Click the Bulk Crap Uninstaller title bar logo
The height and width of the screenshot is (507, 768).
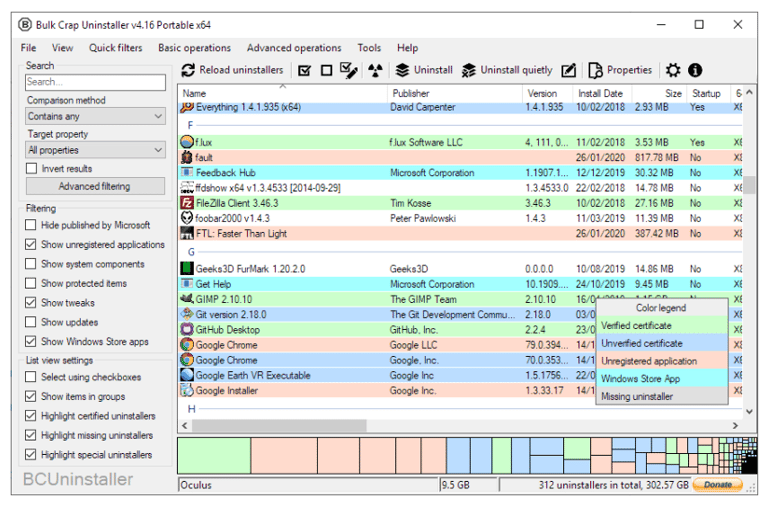point(25,24)
